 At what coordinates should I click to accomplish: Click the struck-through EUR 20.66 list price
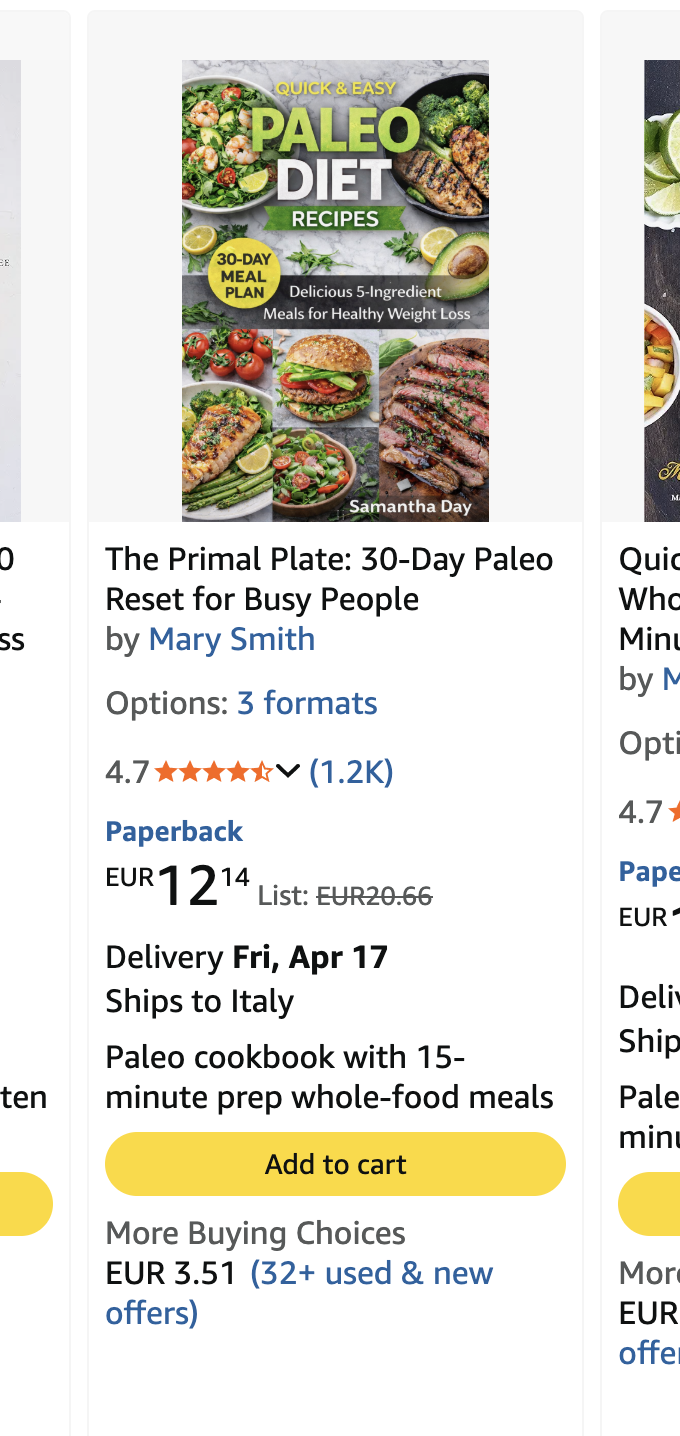pyautogui.click(x=376, y=895)
